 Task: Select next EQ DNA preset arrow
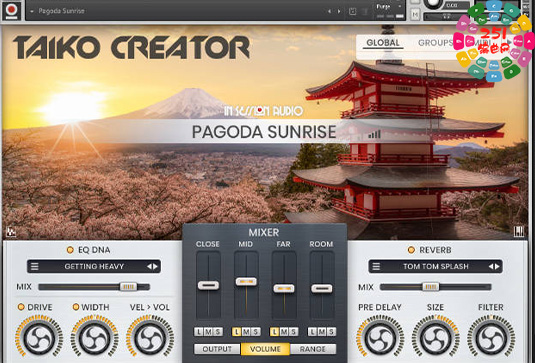click(x=155, y=266)
